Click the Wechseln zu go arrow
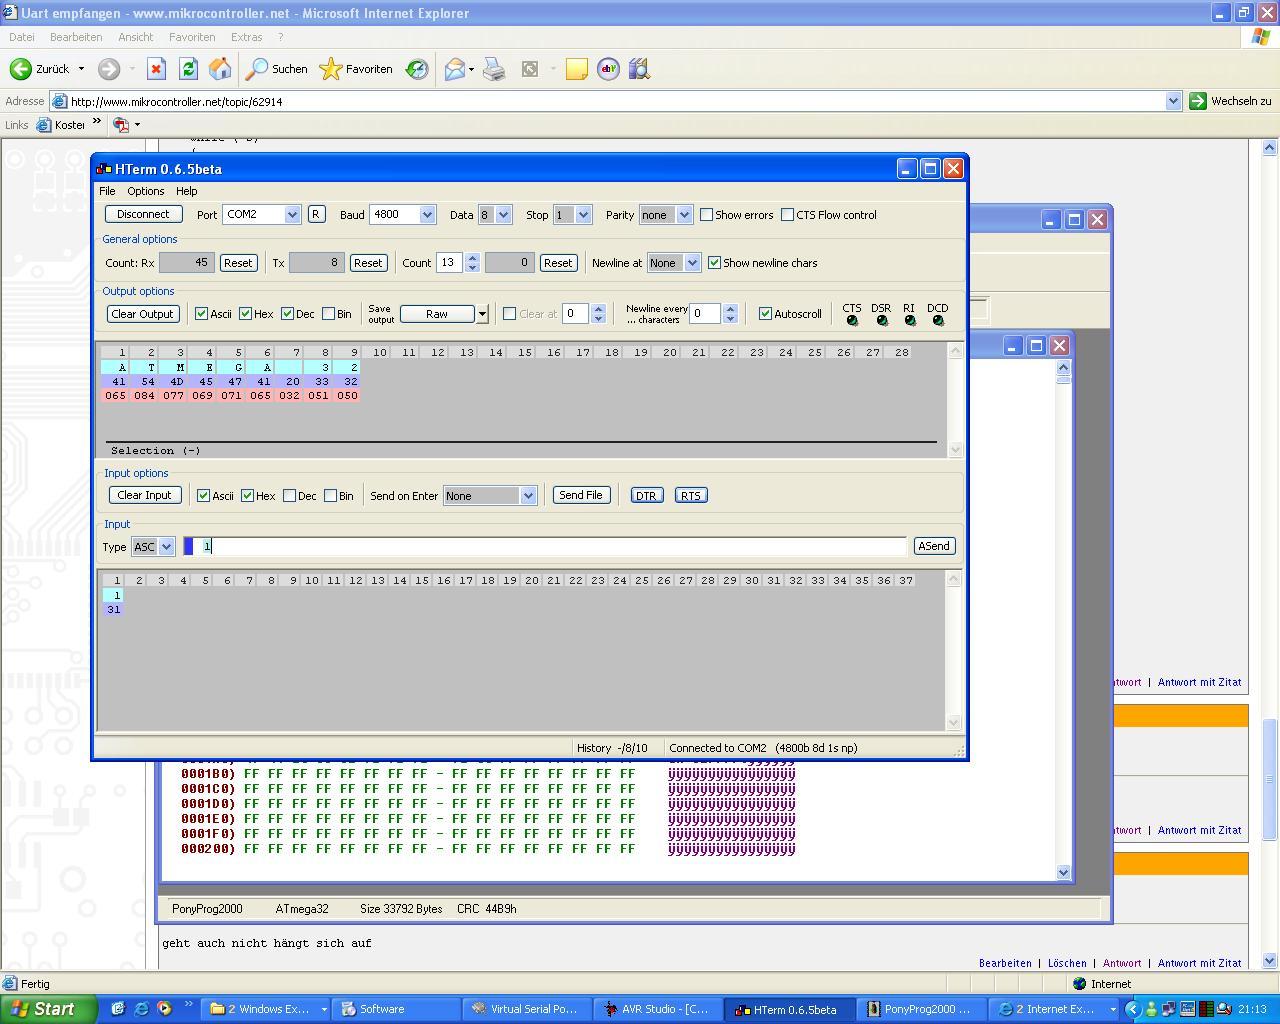The height and width of the screenshot is (1024, 1280). pos(1197,101)
